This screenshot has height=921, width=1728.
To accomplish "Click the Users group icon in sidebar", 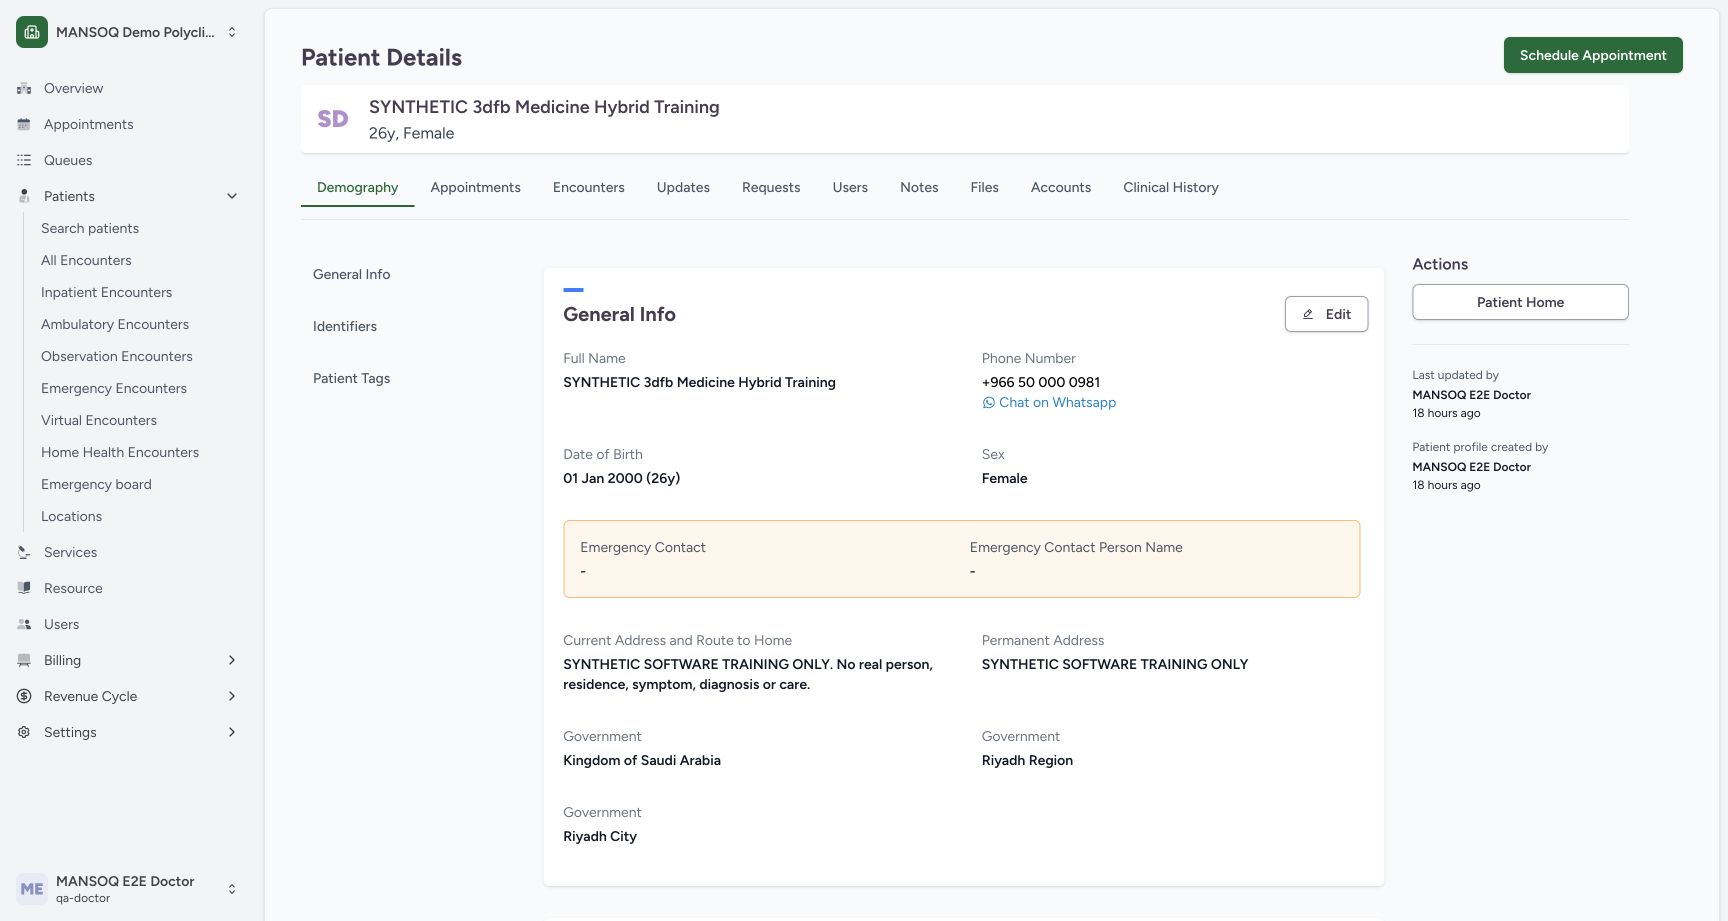I will point(24,624).
